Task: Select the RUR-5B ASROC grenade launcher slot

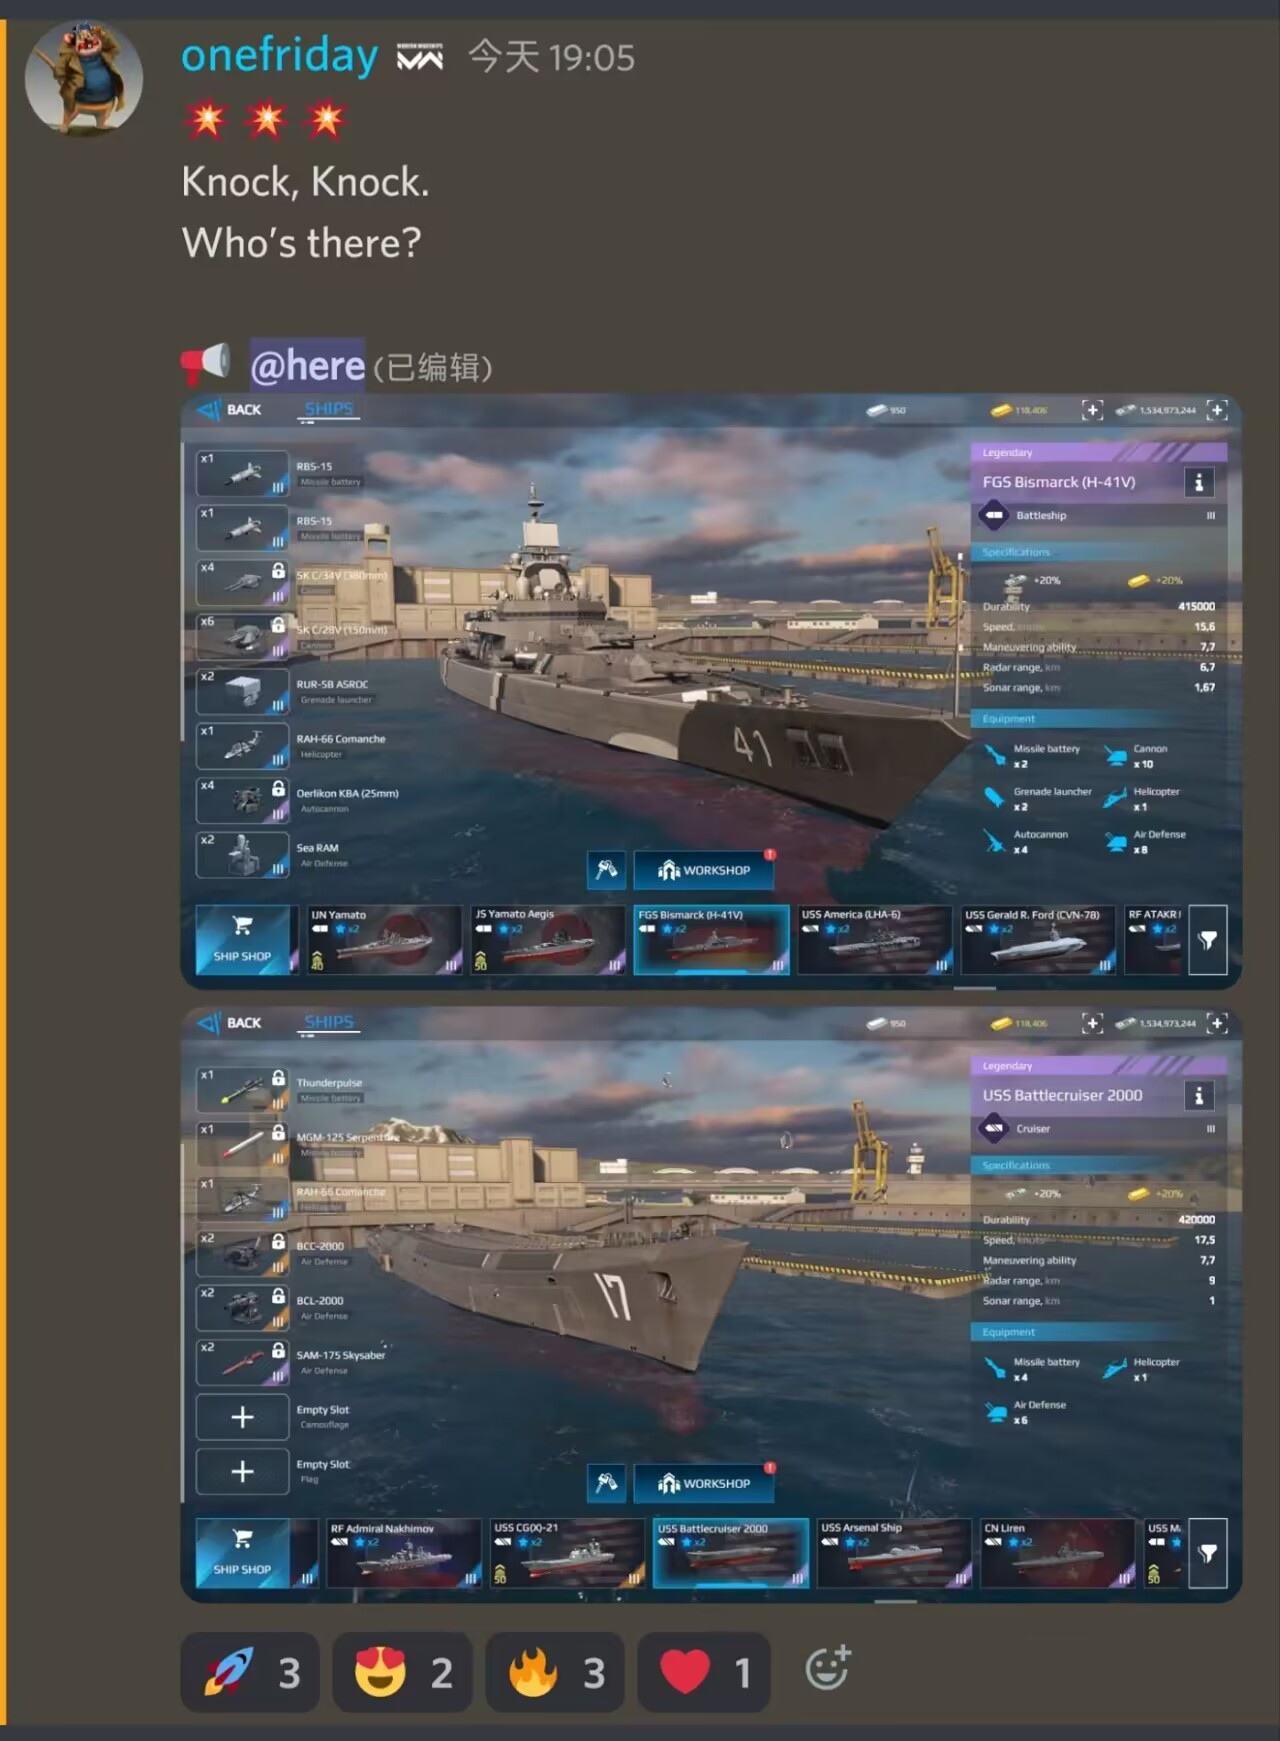Action: pos(242,691)
